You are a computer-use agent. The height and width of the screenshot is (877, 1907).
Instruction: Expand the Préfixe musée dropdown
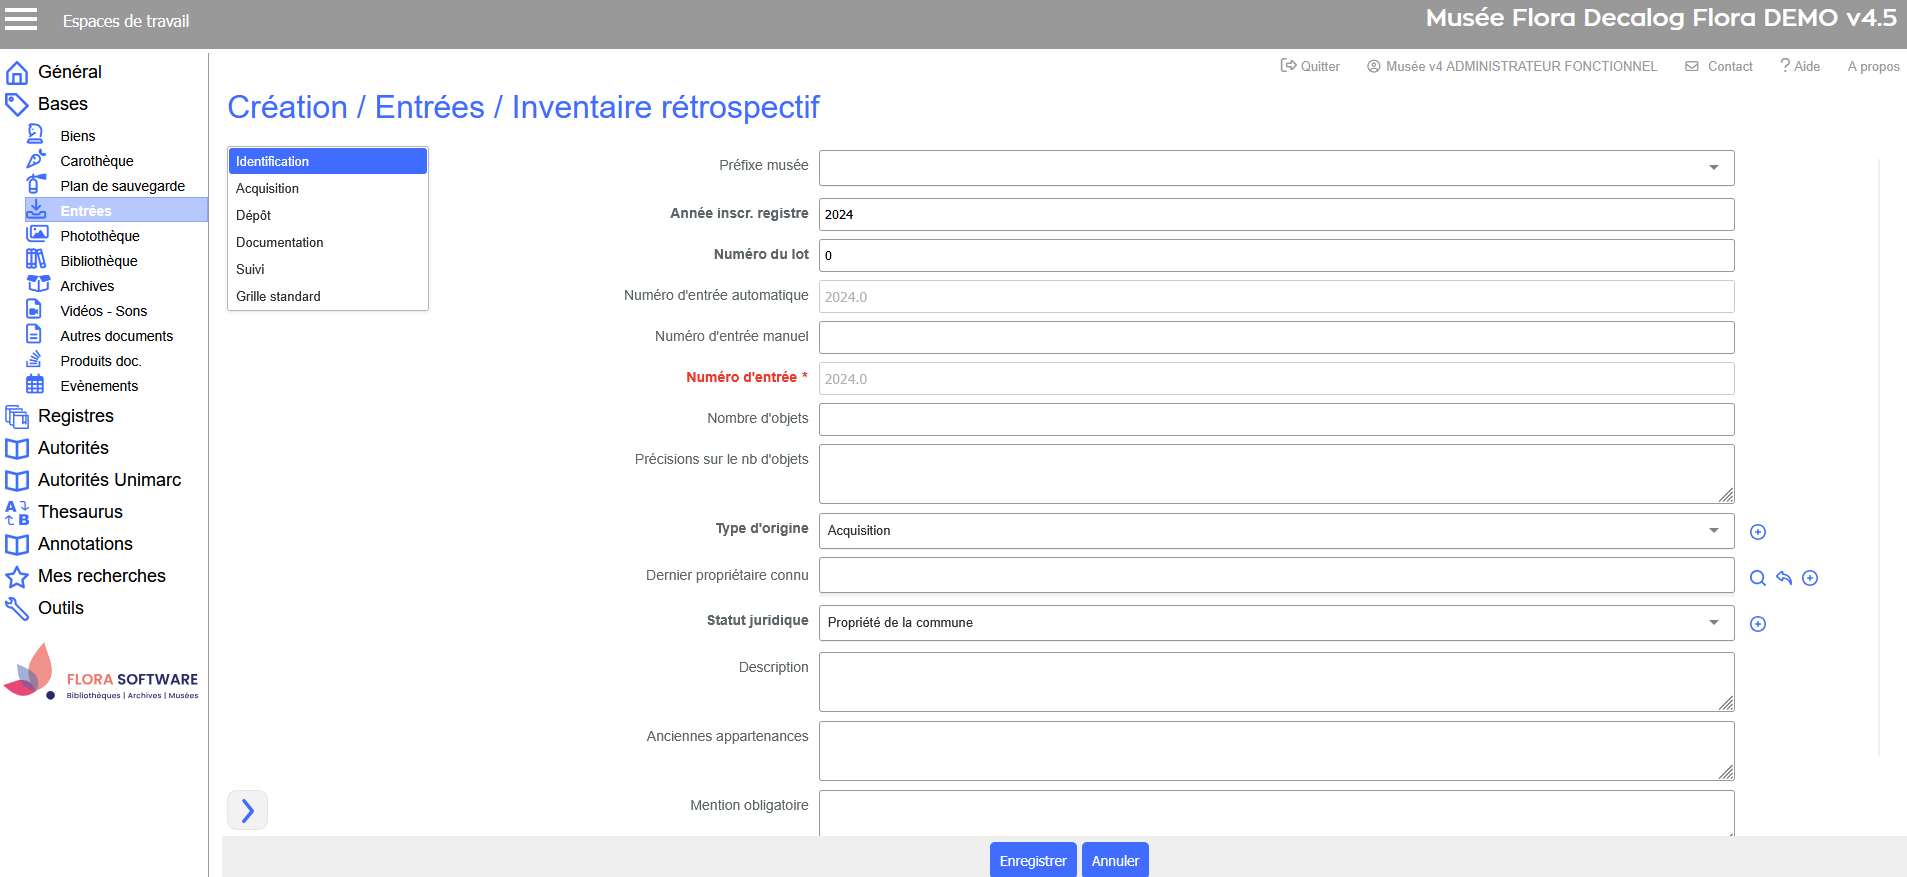1275,168
